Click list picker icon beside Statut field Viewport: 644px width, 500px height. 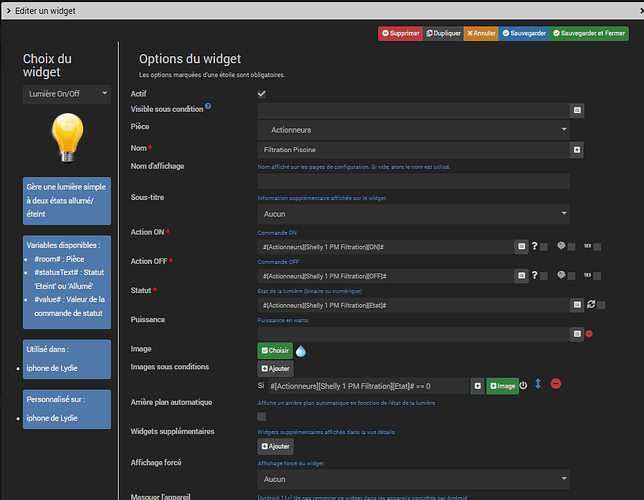point(577,305)
